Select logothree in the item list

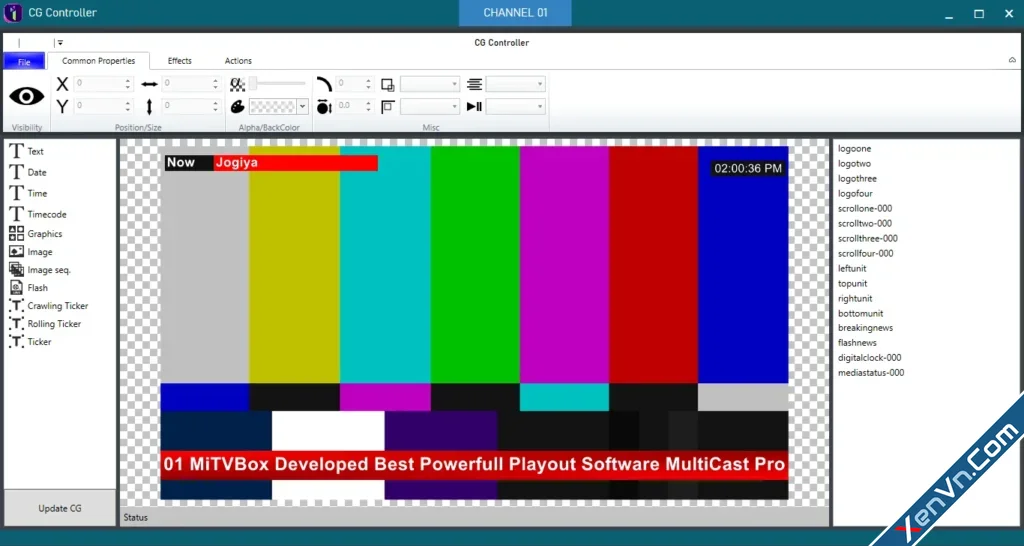pos(857,179)
